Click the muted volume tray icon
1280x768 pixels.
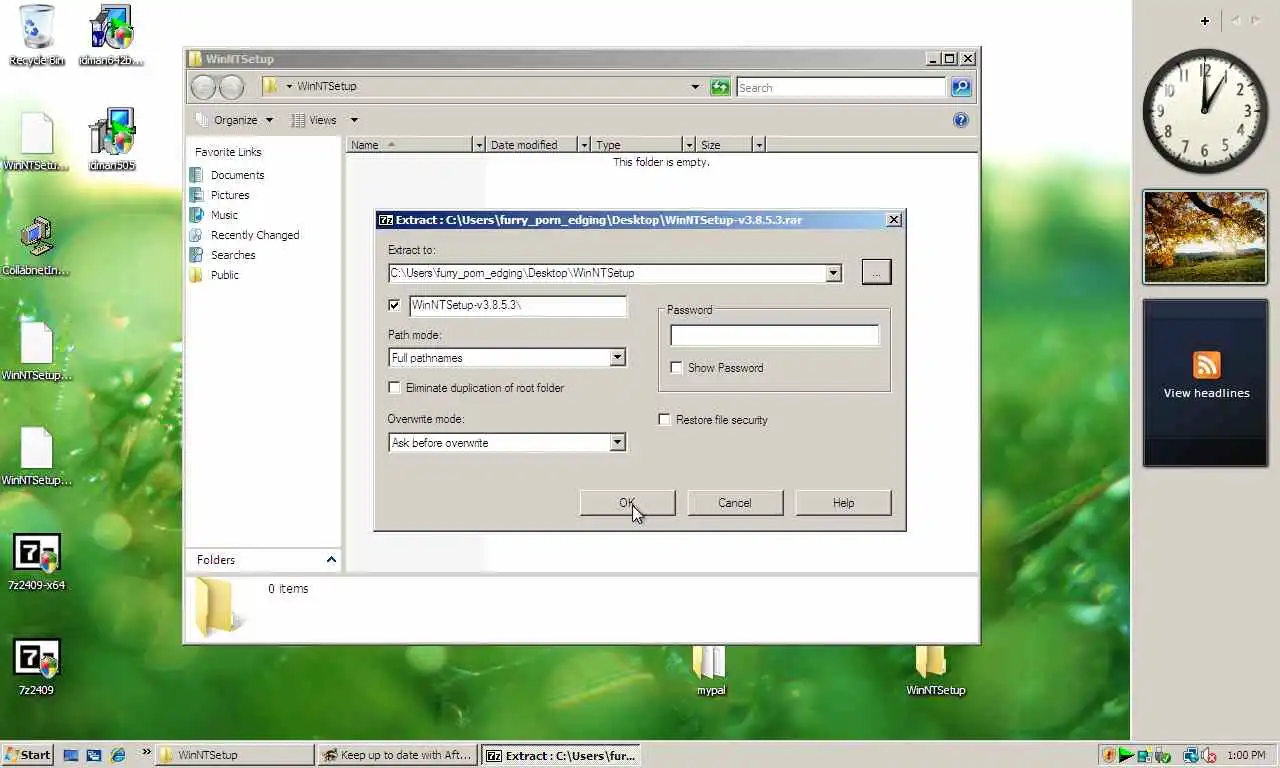[x=1208, y=755]
